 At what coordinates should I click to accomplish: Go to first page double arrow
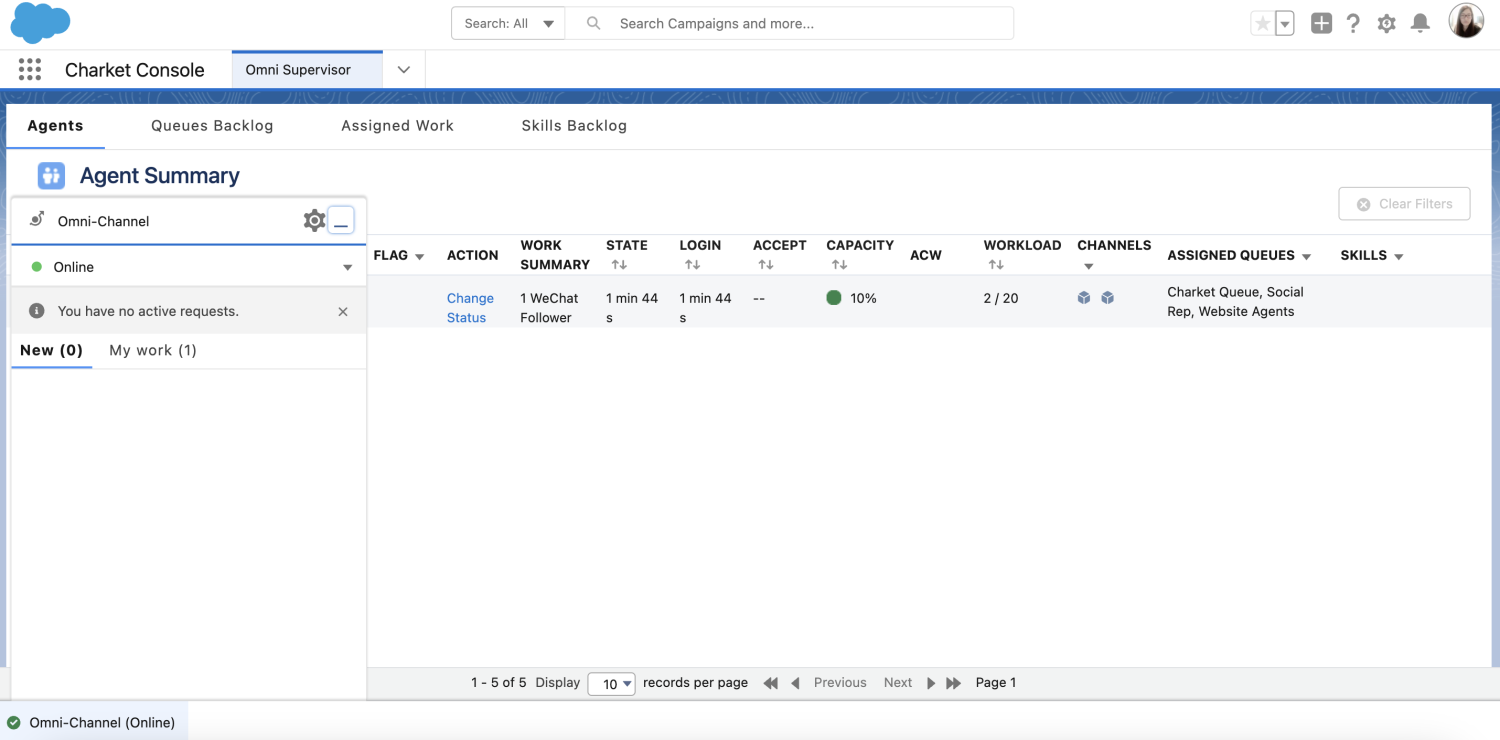click(x=770, y=683)
